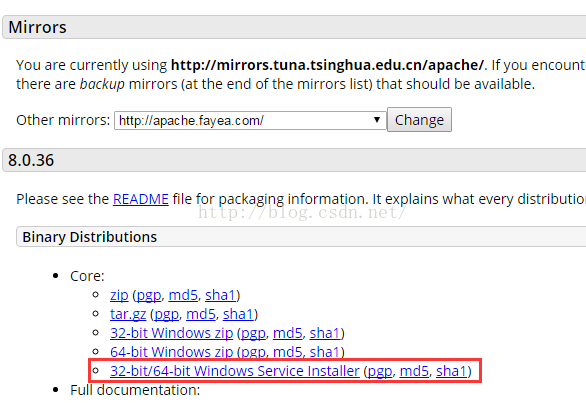The image size is (586, 403).
Task: Open the Other mirrors dropdown arrow
Action: coord(377,120)
